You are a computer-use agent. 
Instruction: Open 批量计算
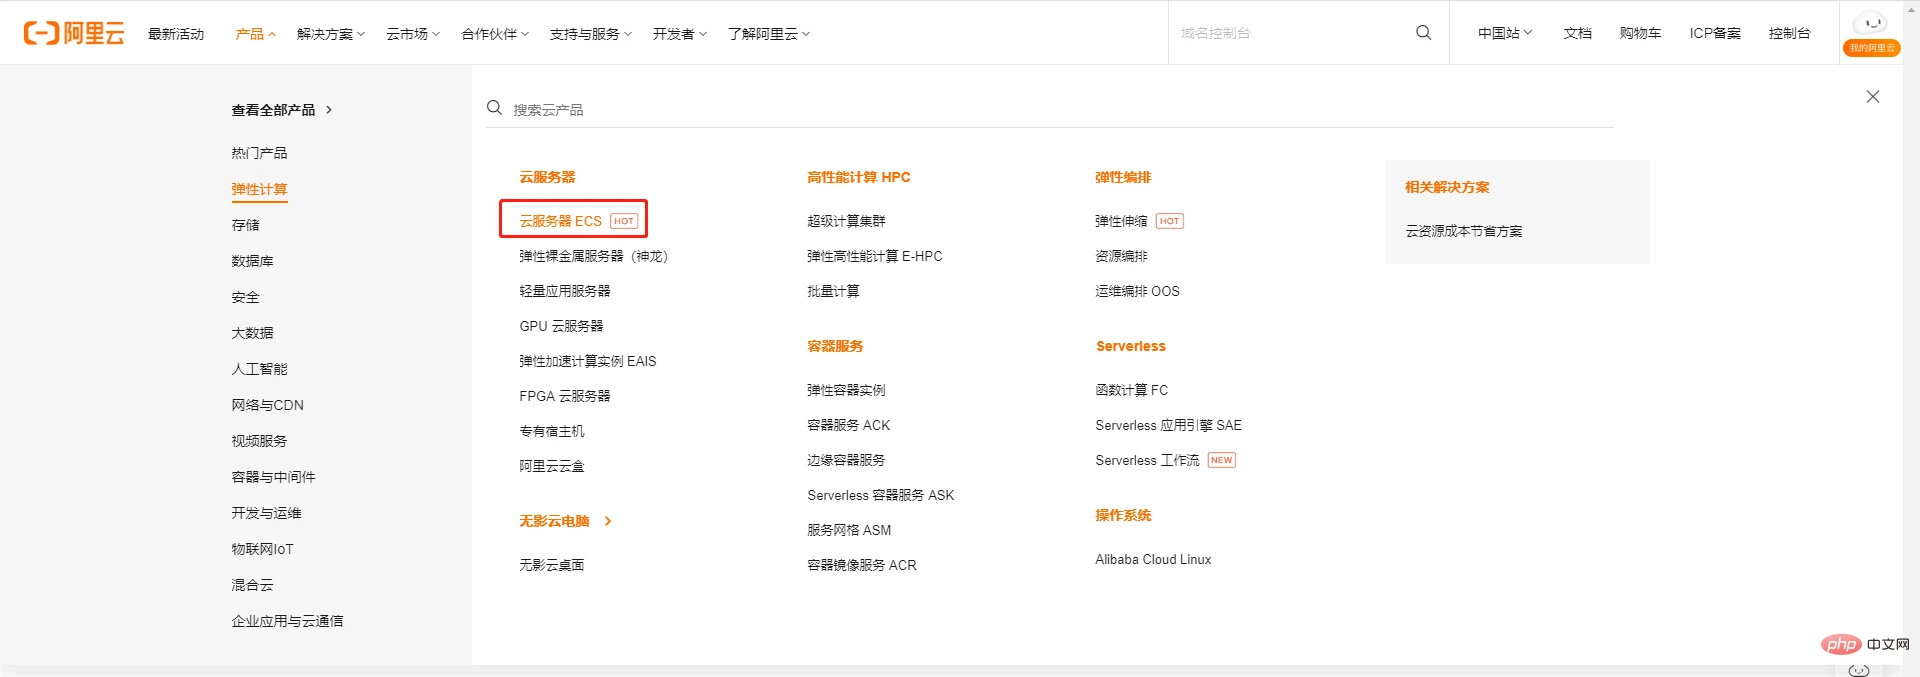(833, 291)
